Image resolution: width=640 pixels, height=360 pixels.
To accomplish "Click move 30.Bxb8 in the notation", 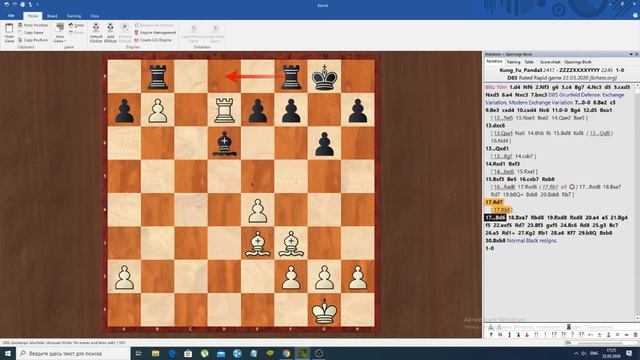I will pyautogui.click(x=495, y=240).
